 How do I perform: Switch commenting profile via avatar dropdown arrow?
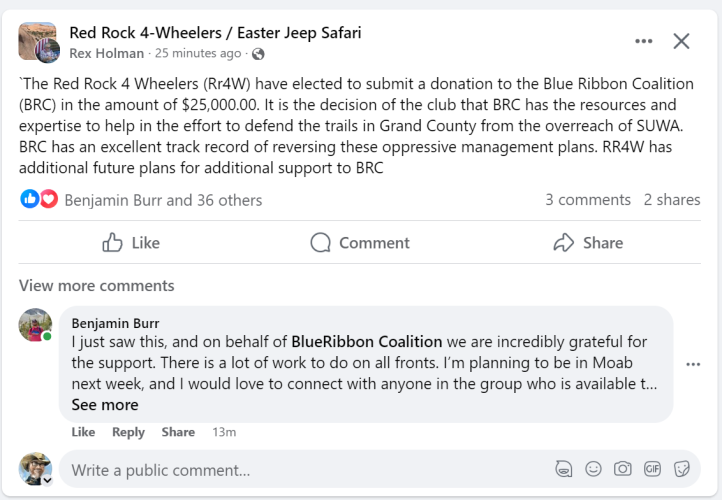pos(47,481)
